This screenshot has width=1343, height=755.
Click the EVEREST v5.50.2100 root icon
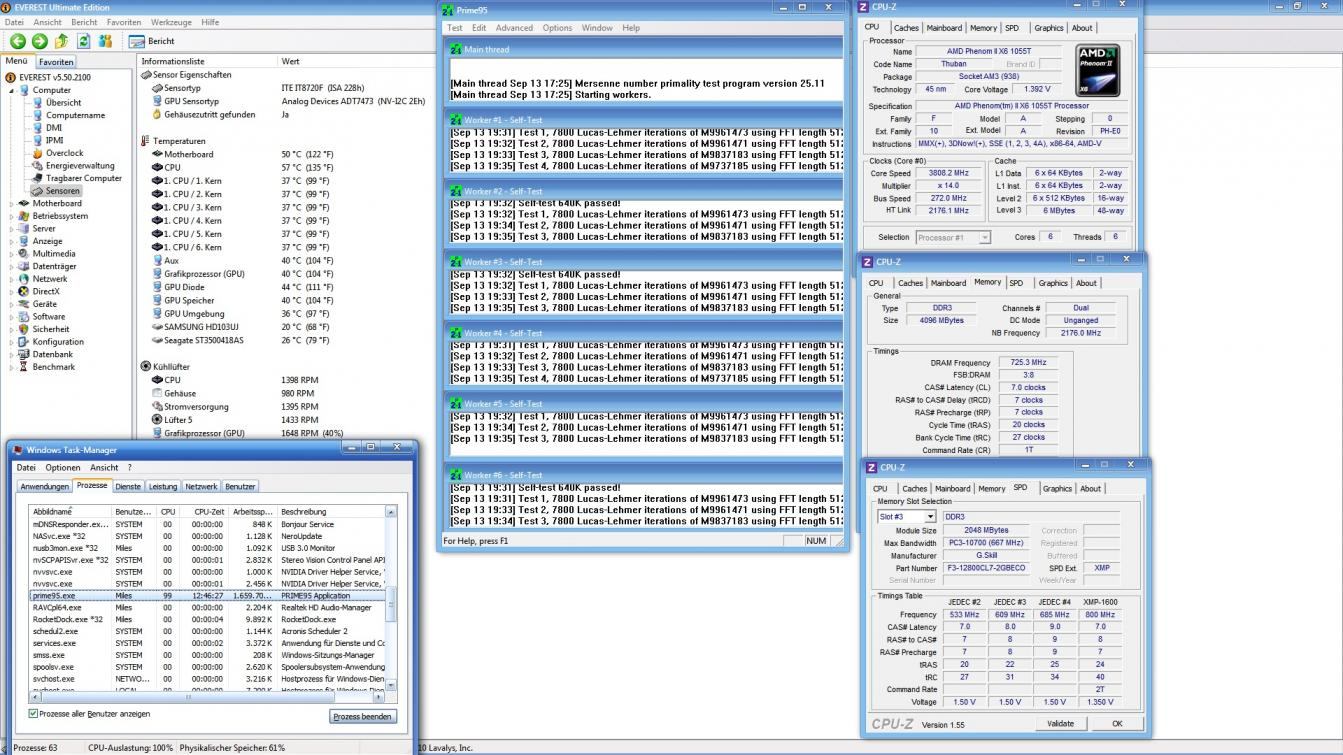12,77
